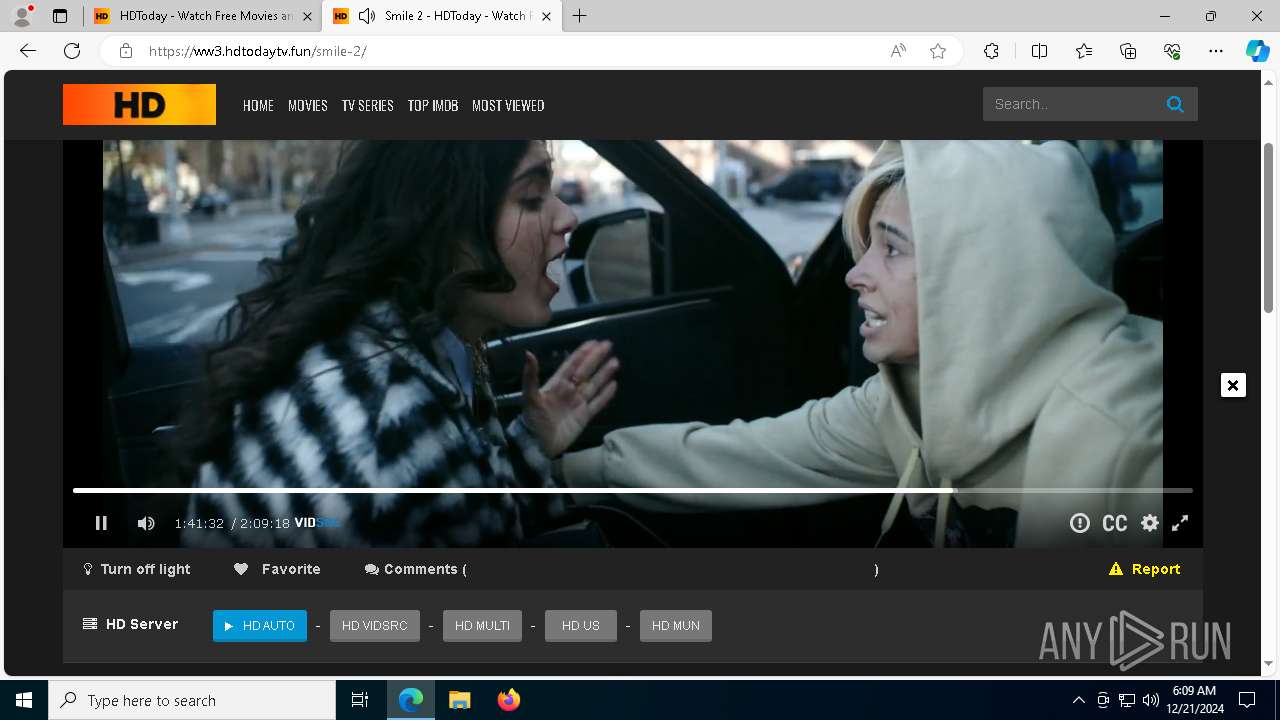1280x720 pixels.
Task: Click the page vertical scrollbar
Action: coord(1269,228)
